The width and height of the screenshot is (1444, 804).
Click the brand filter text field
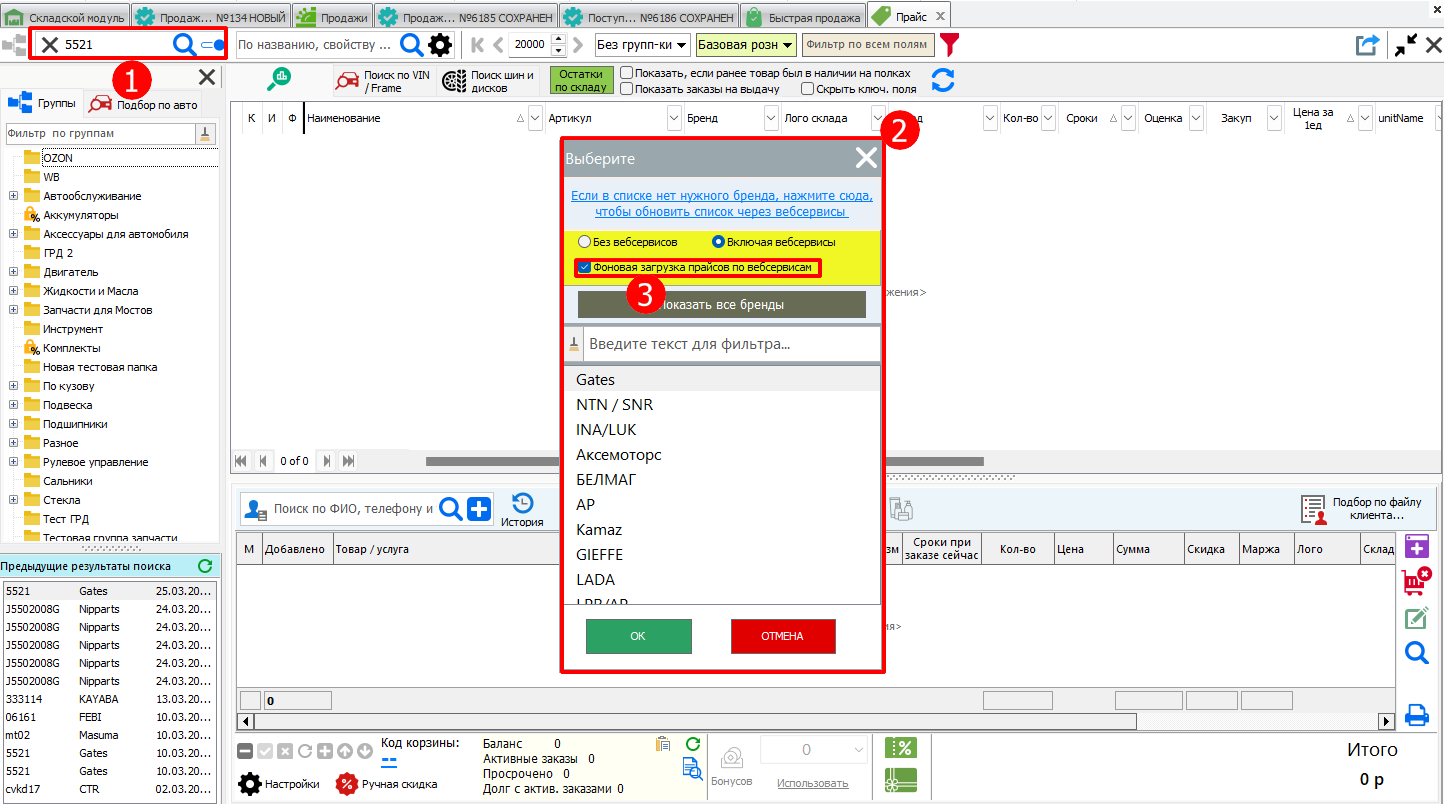coord(731,344)
